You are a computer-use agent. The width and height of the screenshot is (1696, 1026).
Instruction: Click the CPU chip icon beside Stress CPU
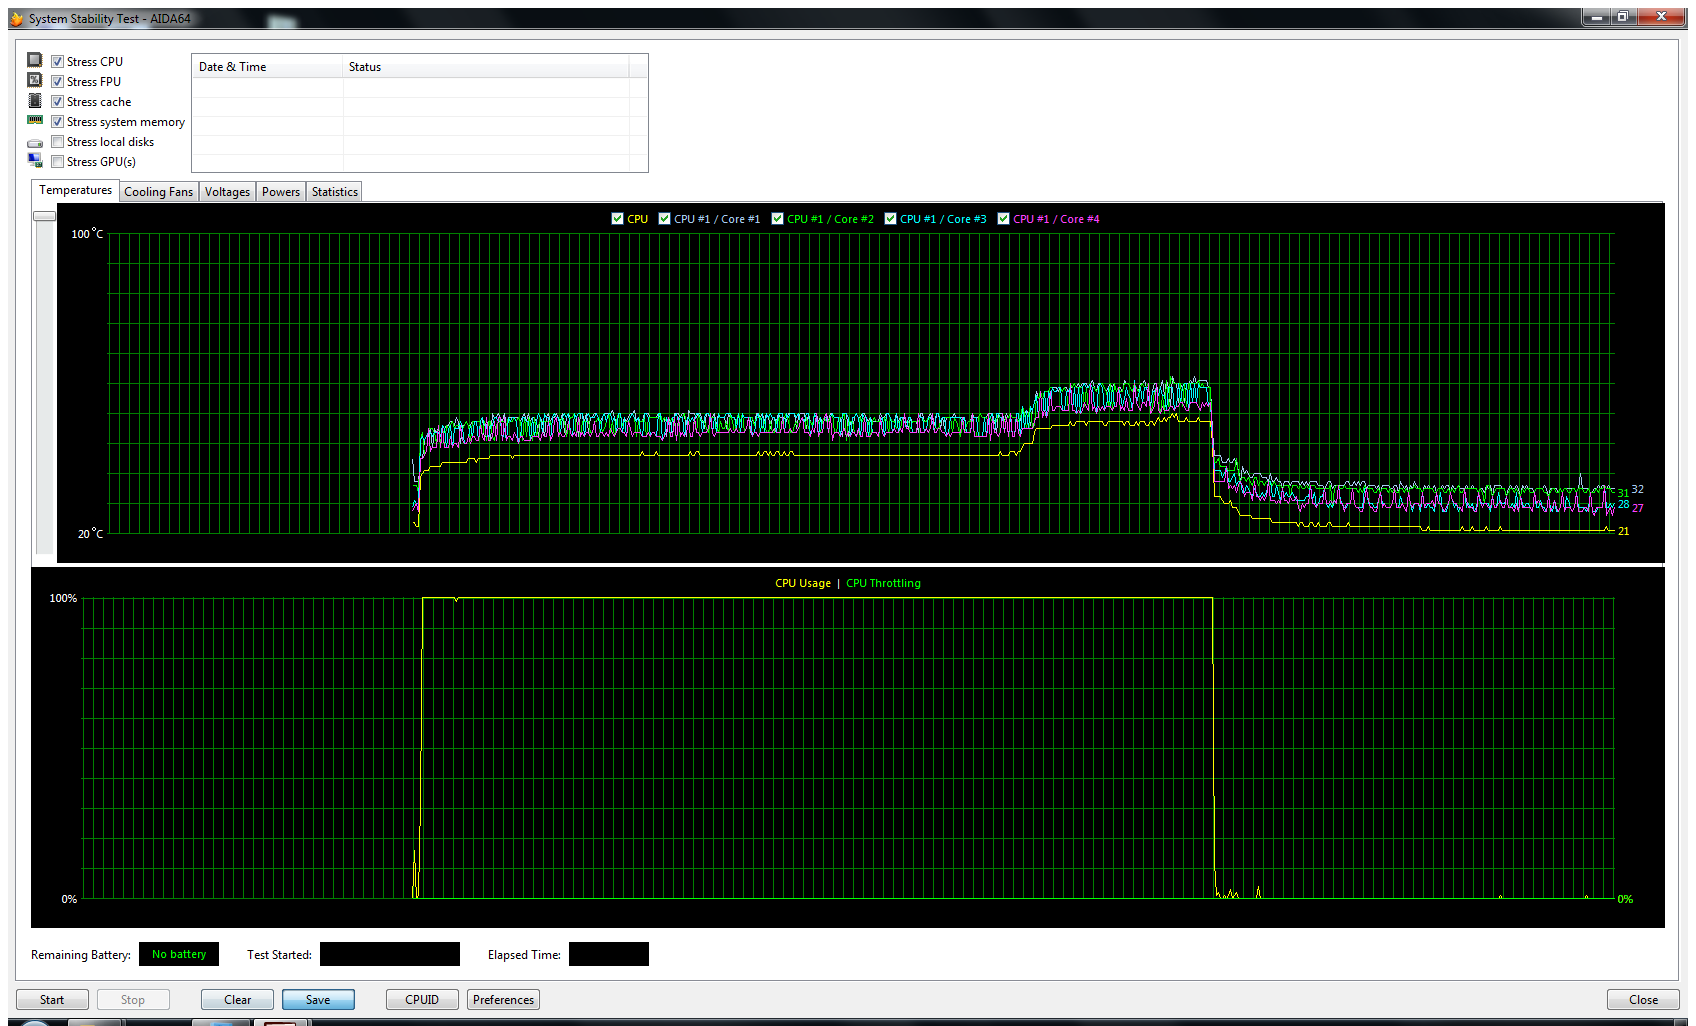(35, 61)
